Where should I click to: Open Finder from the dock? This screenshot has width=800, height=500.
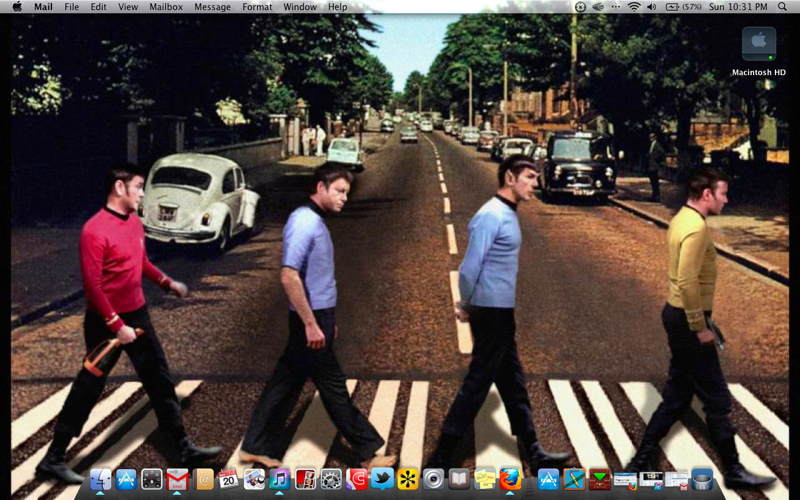click(101, 480)
